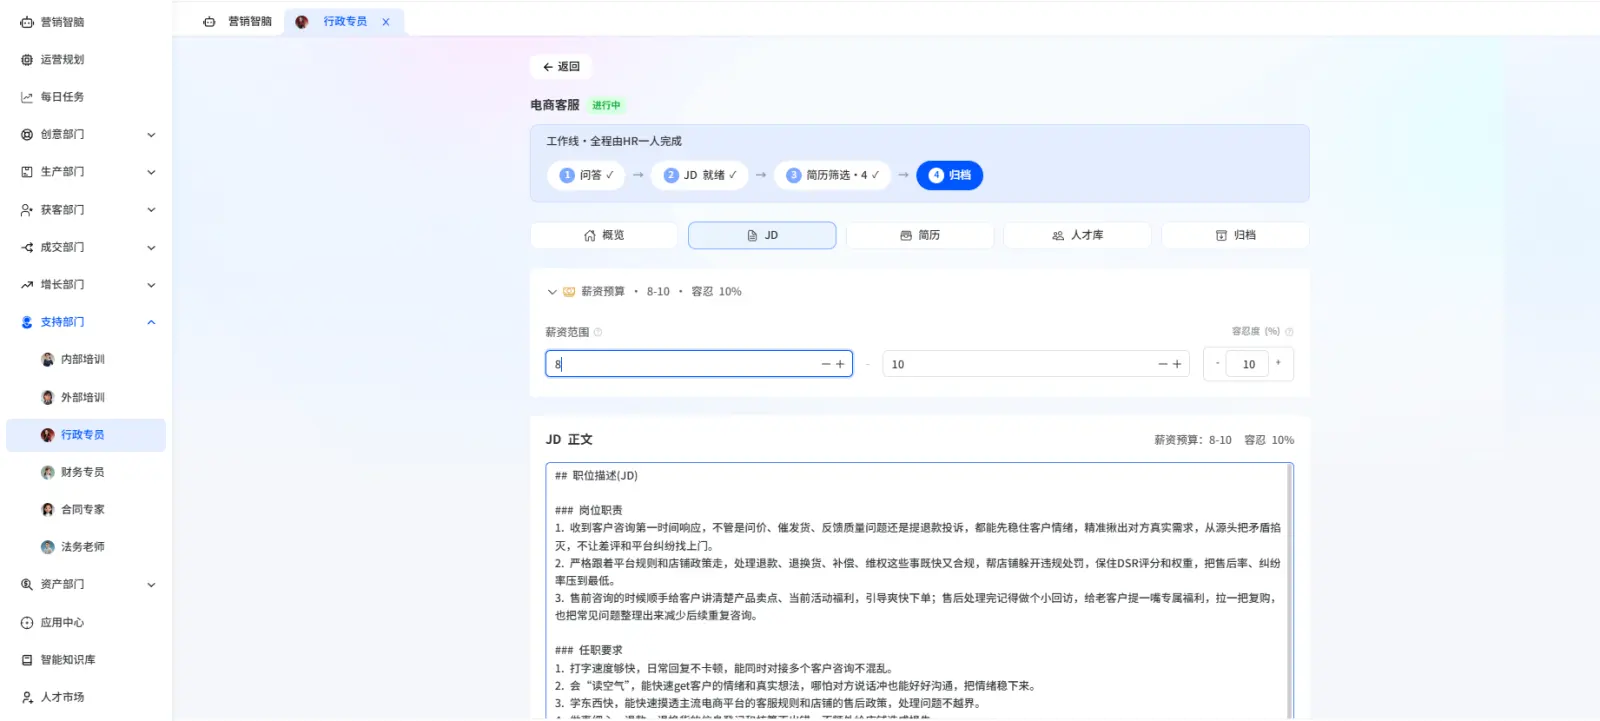Click the JD text area scrollbar
The image size is (1600, 721).
coord(1290,590)
